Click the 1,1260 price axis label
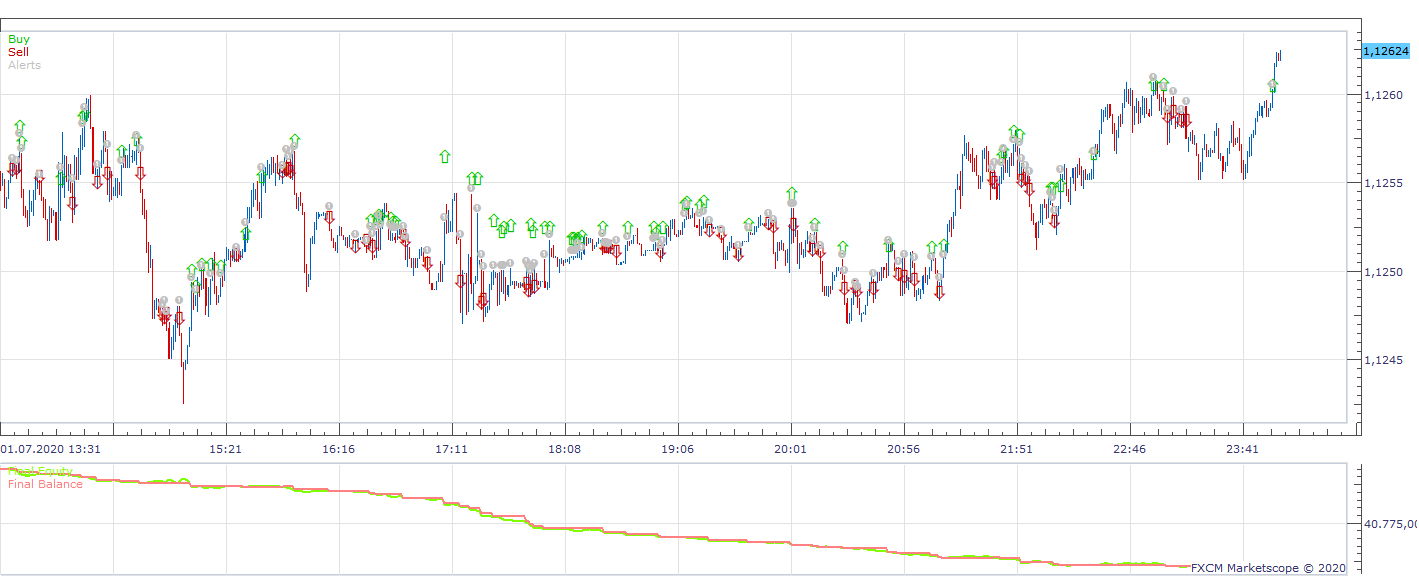The width and height of the screenshot is (1419, 576). tap(1385, 95)
